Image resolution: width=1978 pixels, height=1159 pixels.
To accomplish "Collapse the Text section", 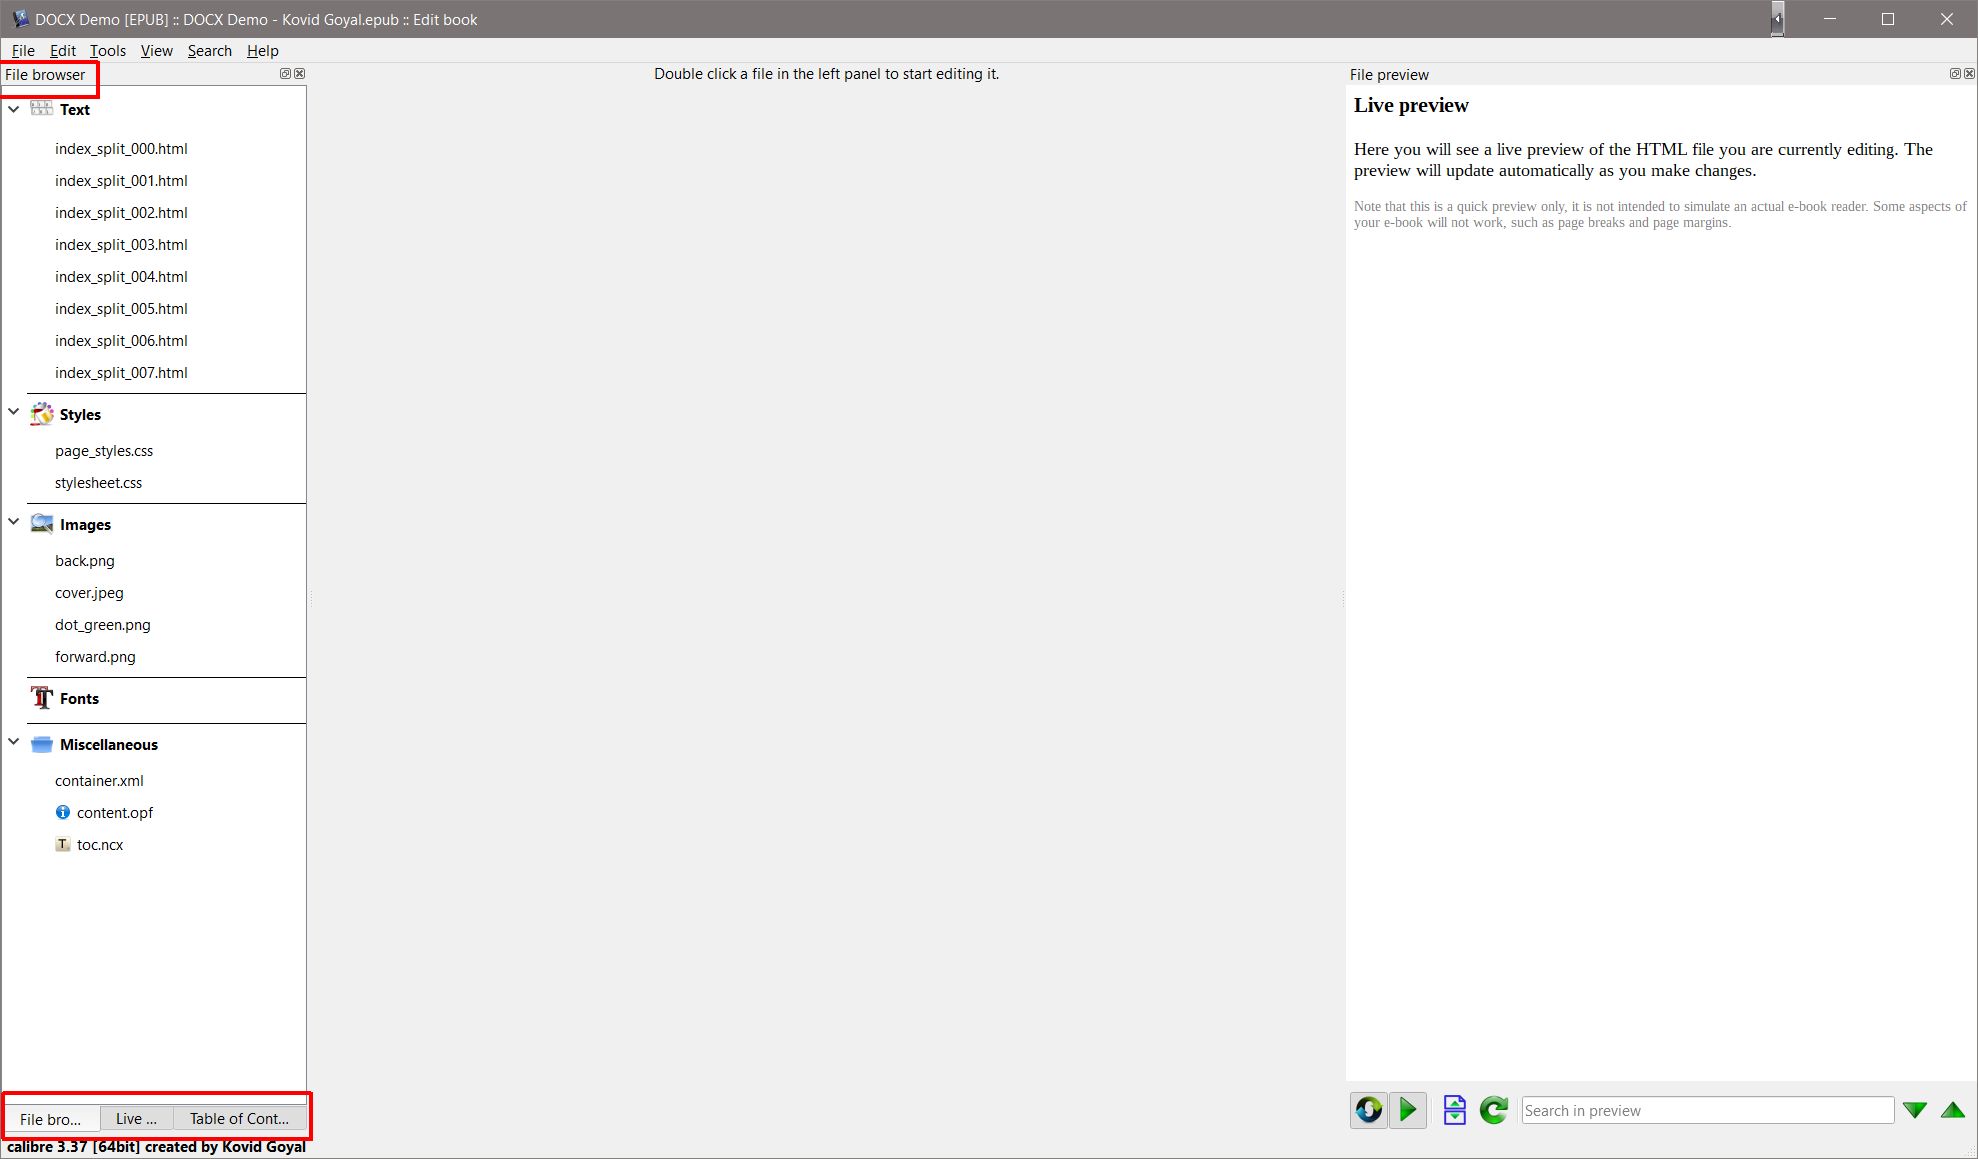I will pyautogui.click(x=14, y=109).
